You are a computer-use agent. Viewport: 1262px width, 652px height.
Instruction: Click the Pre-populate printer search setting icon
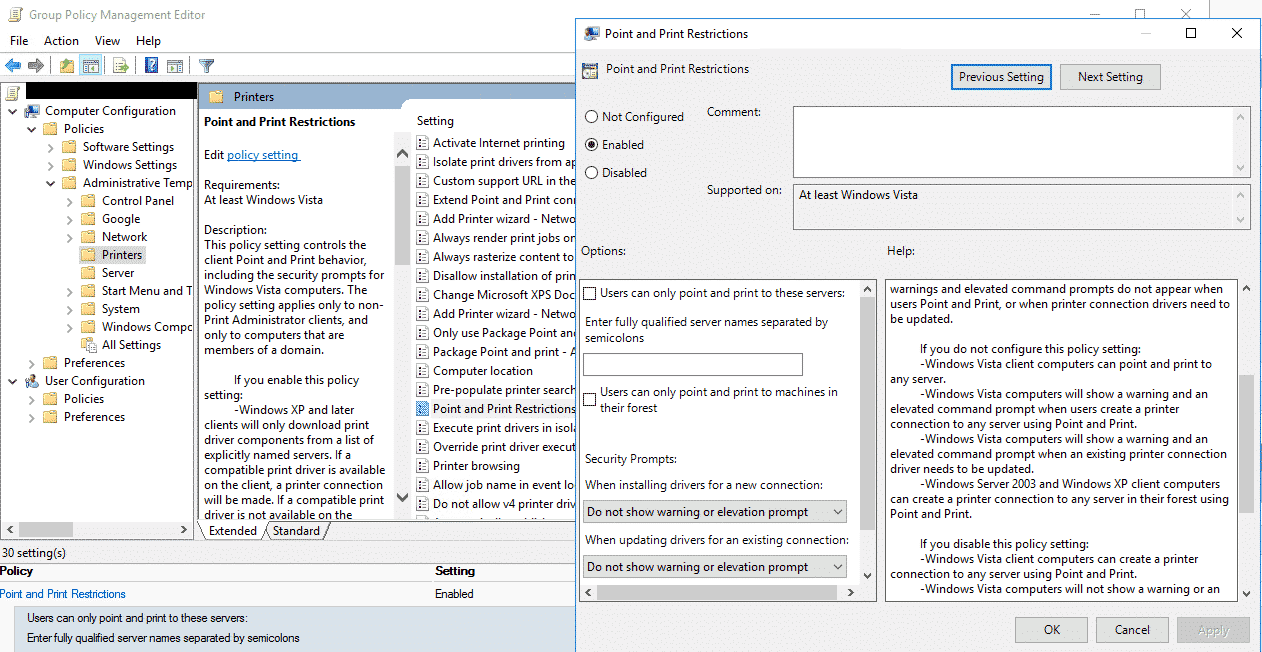point(422,390)
